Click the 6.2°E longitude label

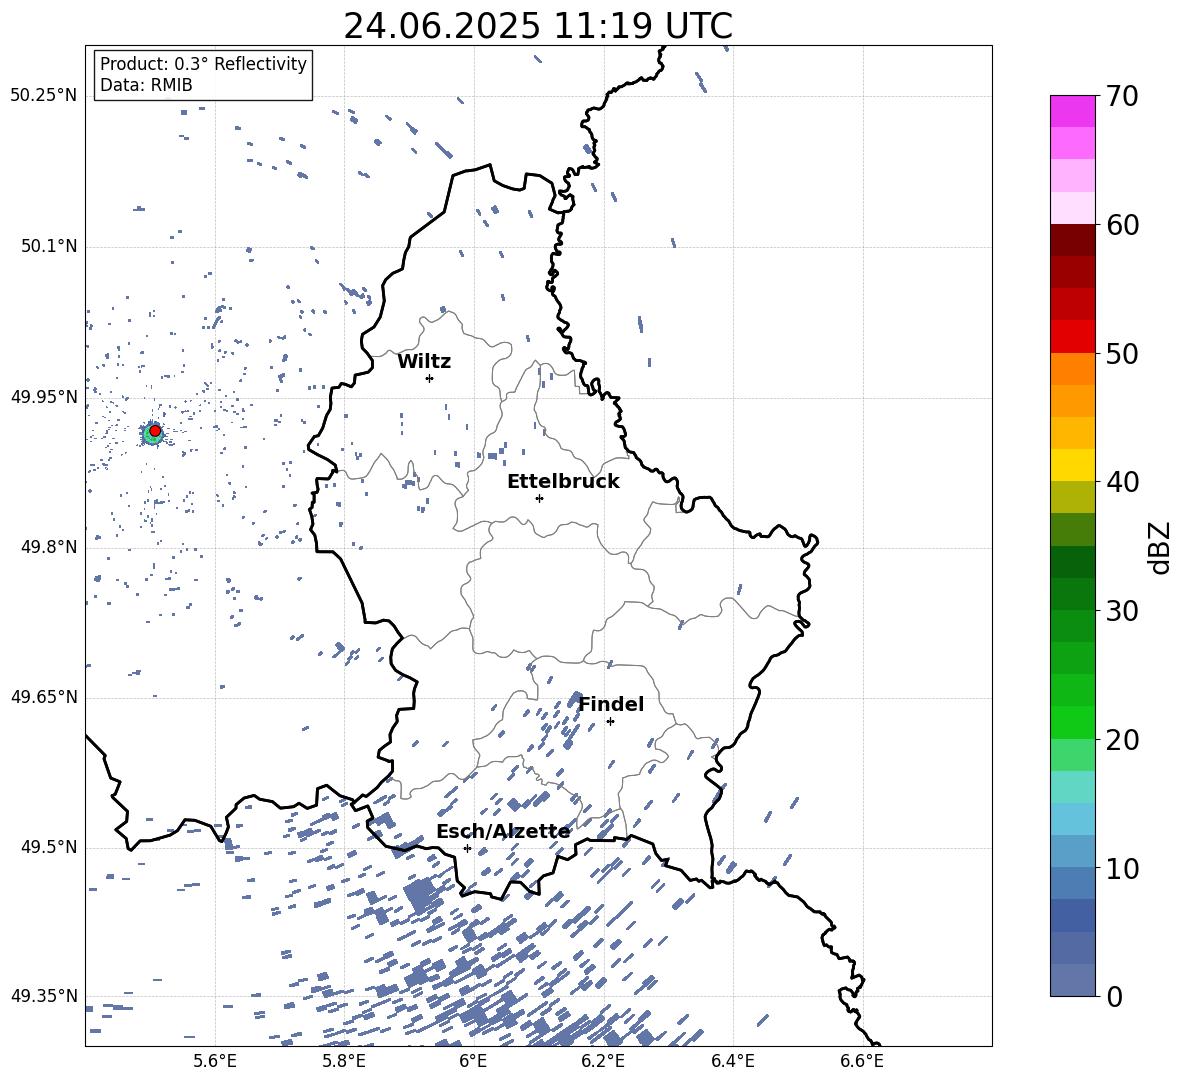(603, 1061)
